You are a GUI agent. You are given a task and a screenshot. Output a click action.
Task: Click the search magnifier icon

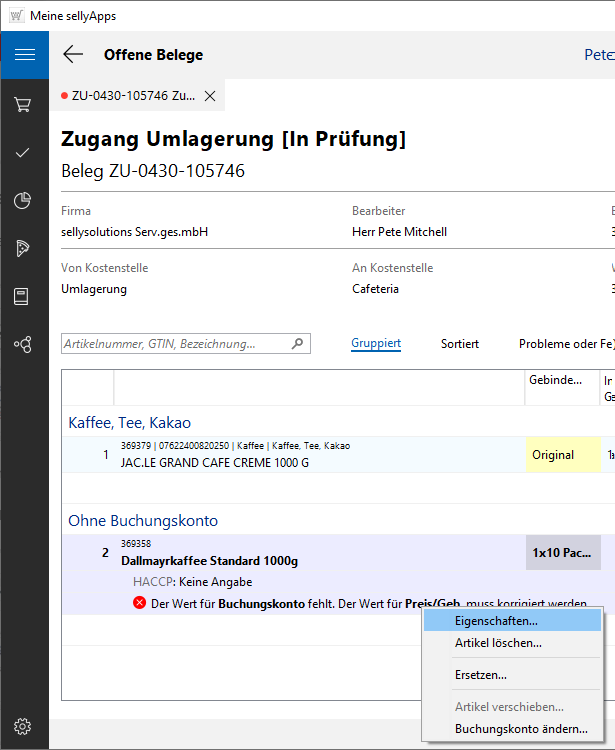pyautogui.click(x=297, y=344)
